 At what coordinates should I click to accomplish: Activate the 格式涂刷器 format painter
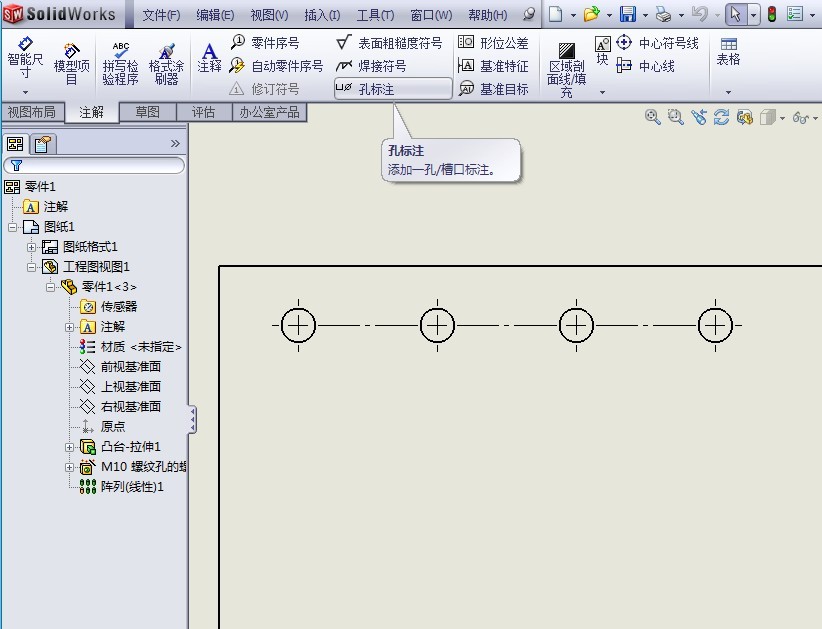(166, 64)
